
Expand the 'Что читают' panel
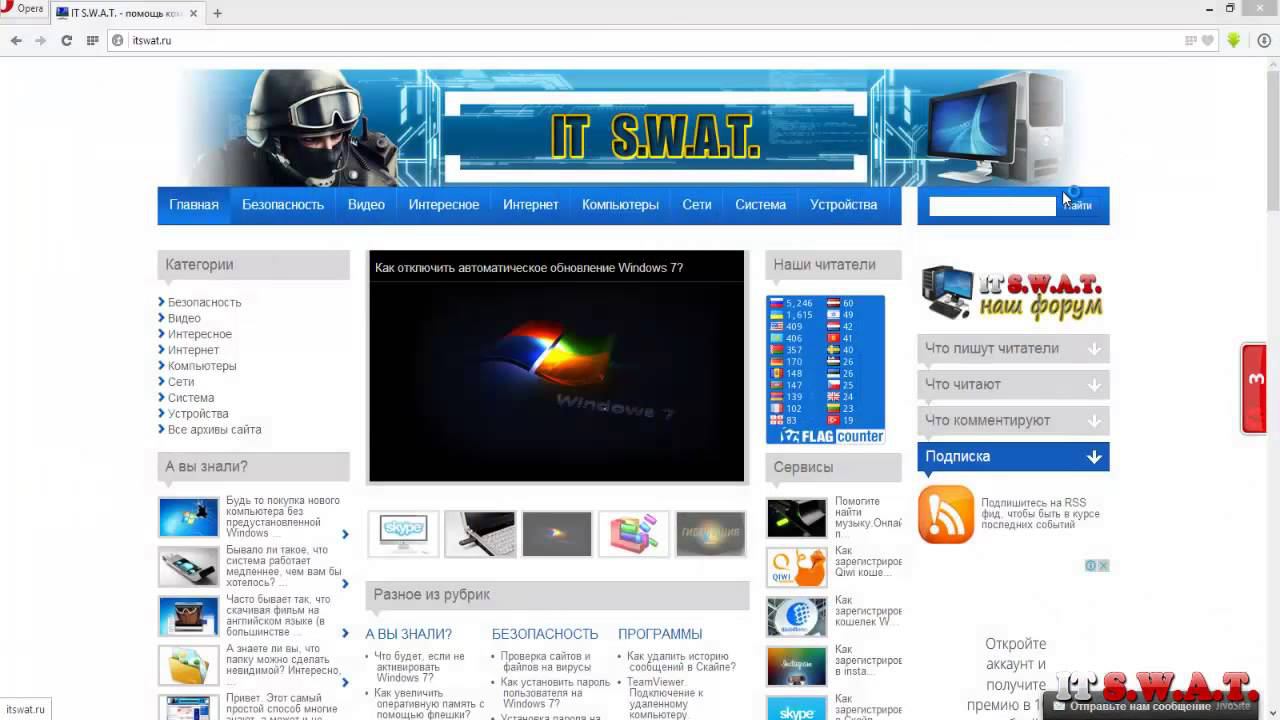[x=1013, y=384]
